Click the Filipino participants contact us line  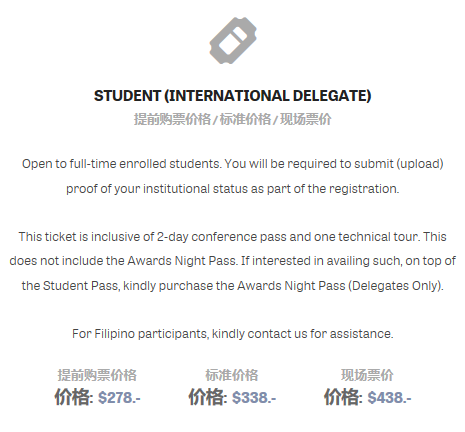tap(233, 334)
